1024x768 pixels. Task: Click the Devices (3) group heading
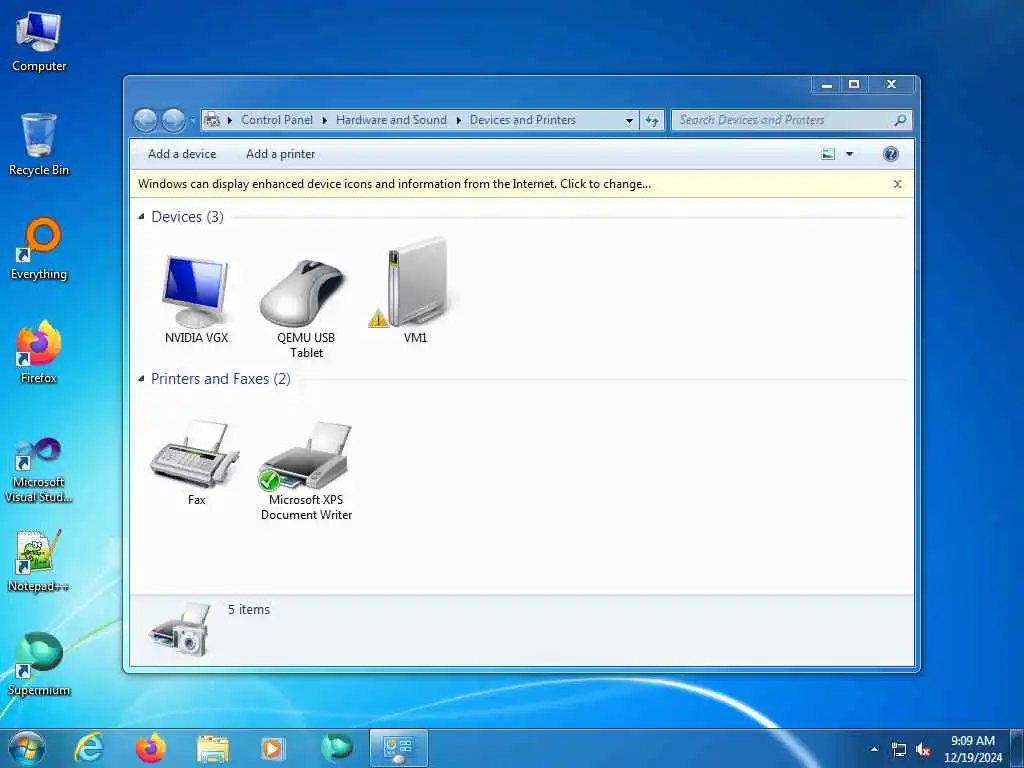pos(187,217)
